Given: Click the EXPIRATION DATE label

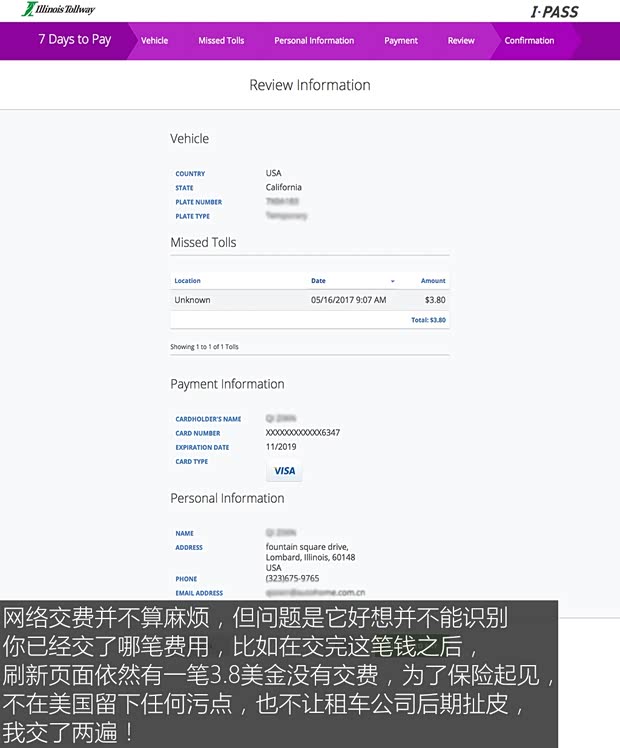Looking at the screenshot, I should pyautogui.click(x=202, y=447).
